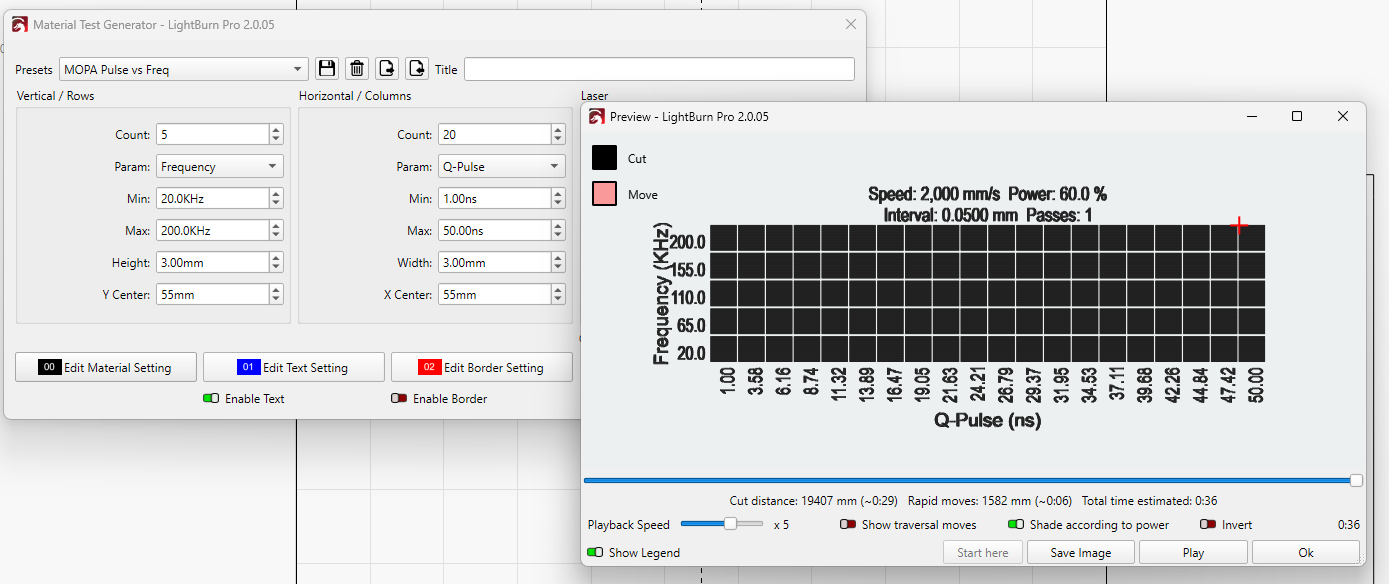This screenshot has height=584, width=1389.
Task: Click into the Title text field
Action: [x=658, y=69]
